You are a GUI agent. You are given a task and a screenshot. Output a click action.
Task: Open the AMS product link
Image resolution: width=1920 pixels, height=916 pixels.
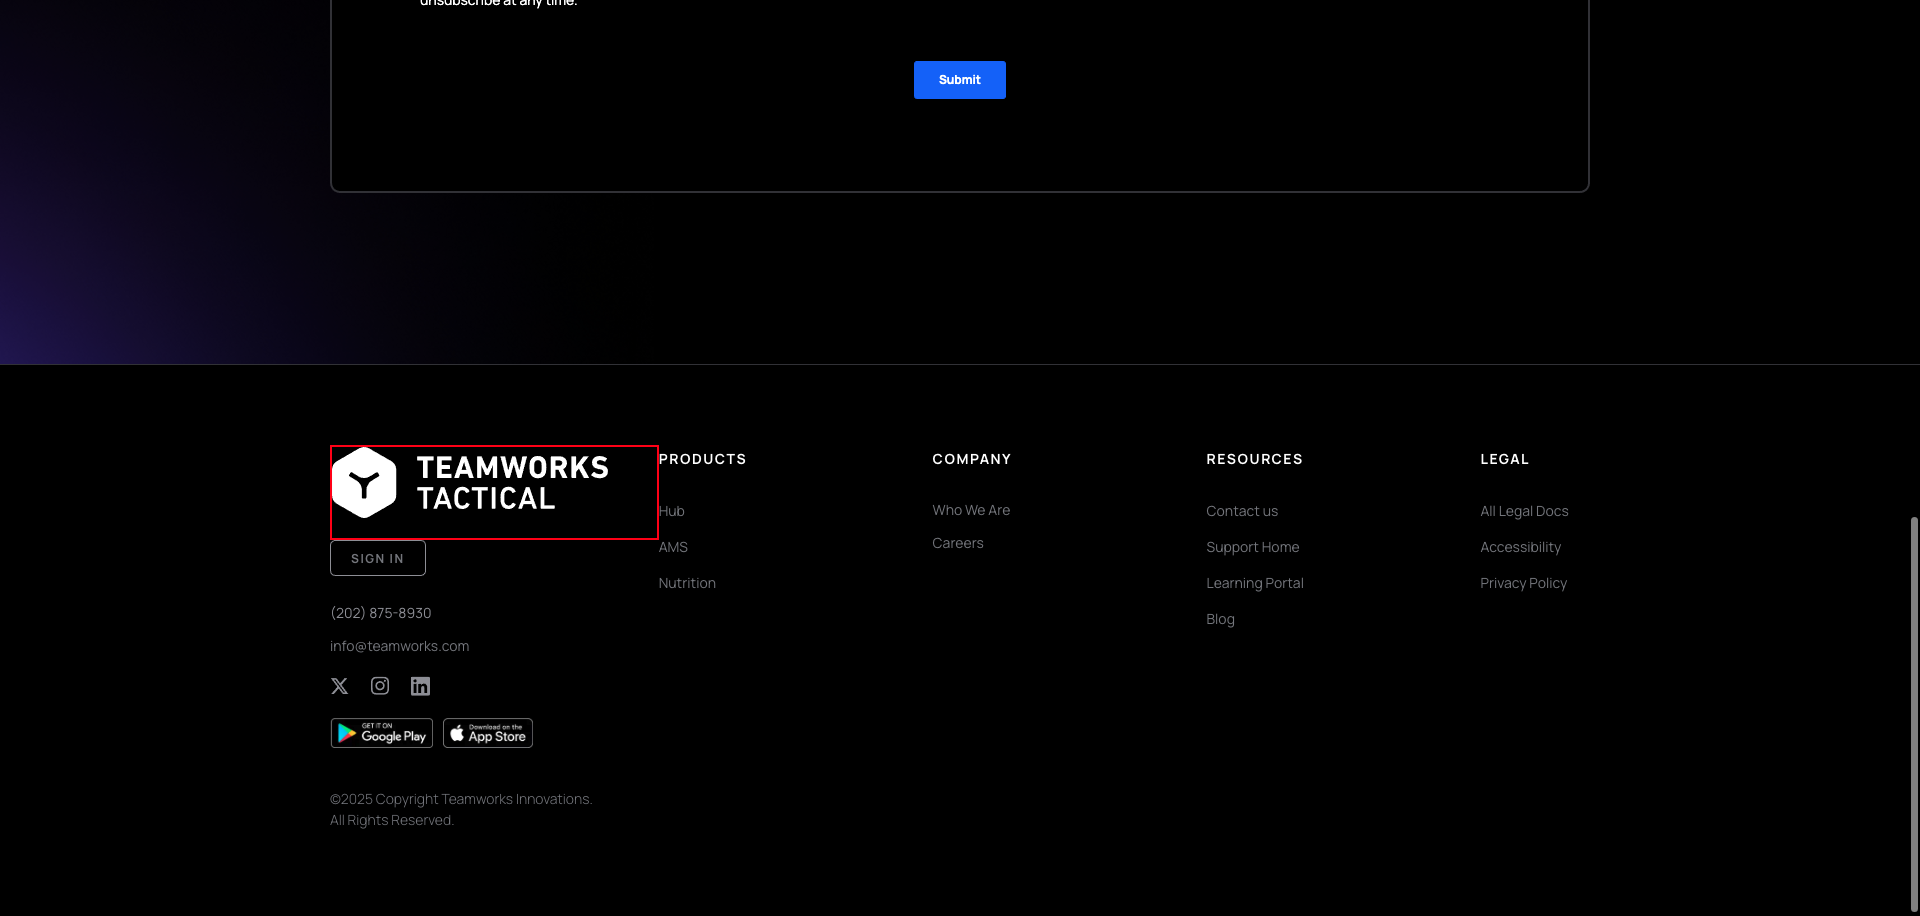coord(673,547)
